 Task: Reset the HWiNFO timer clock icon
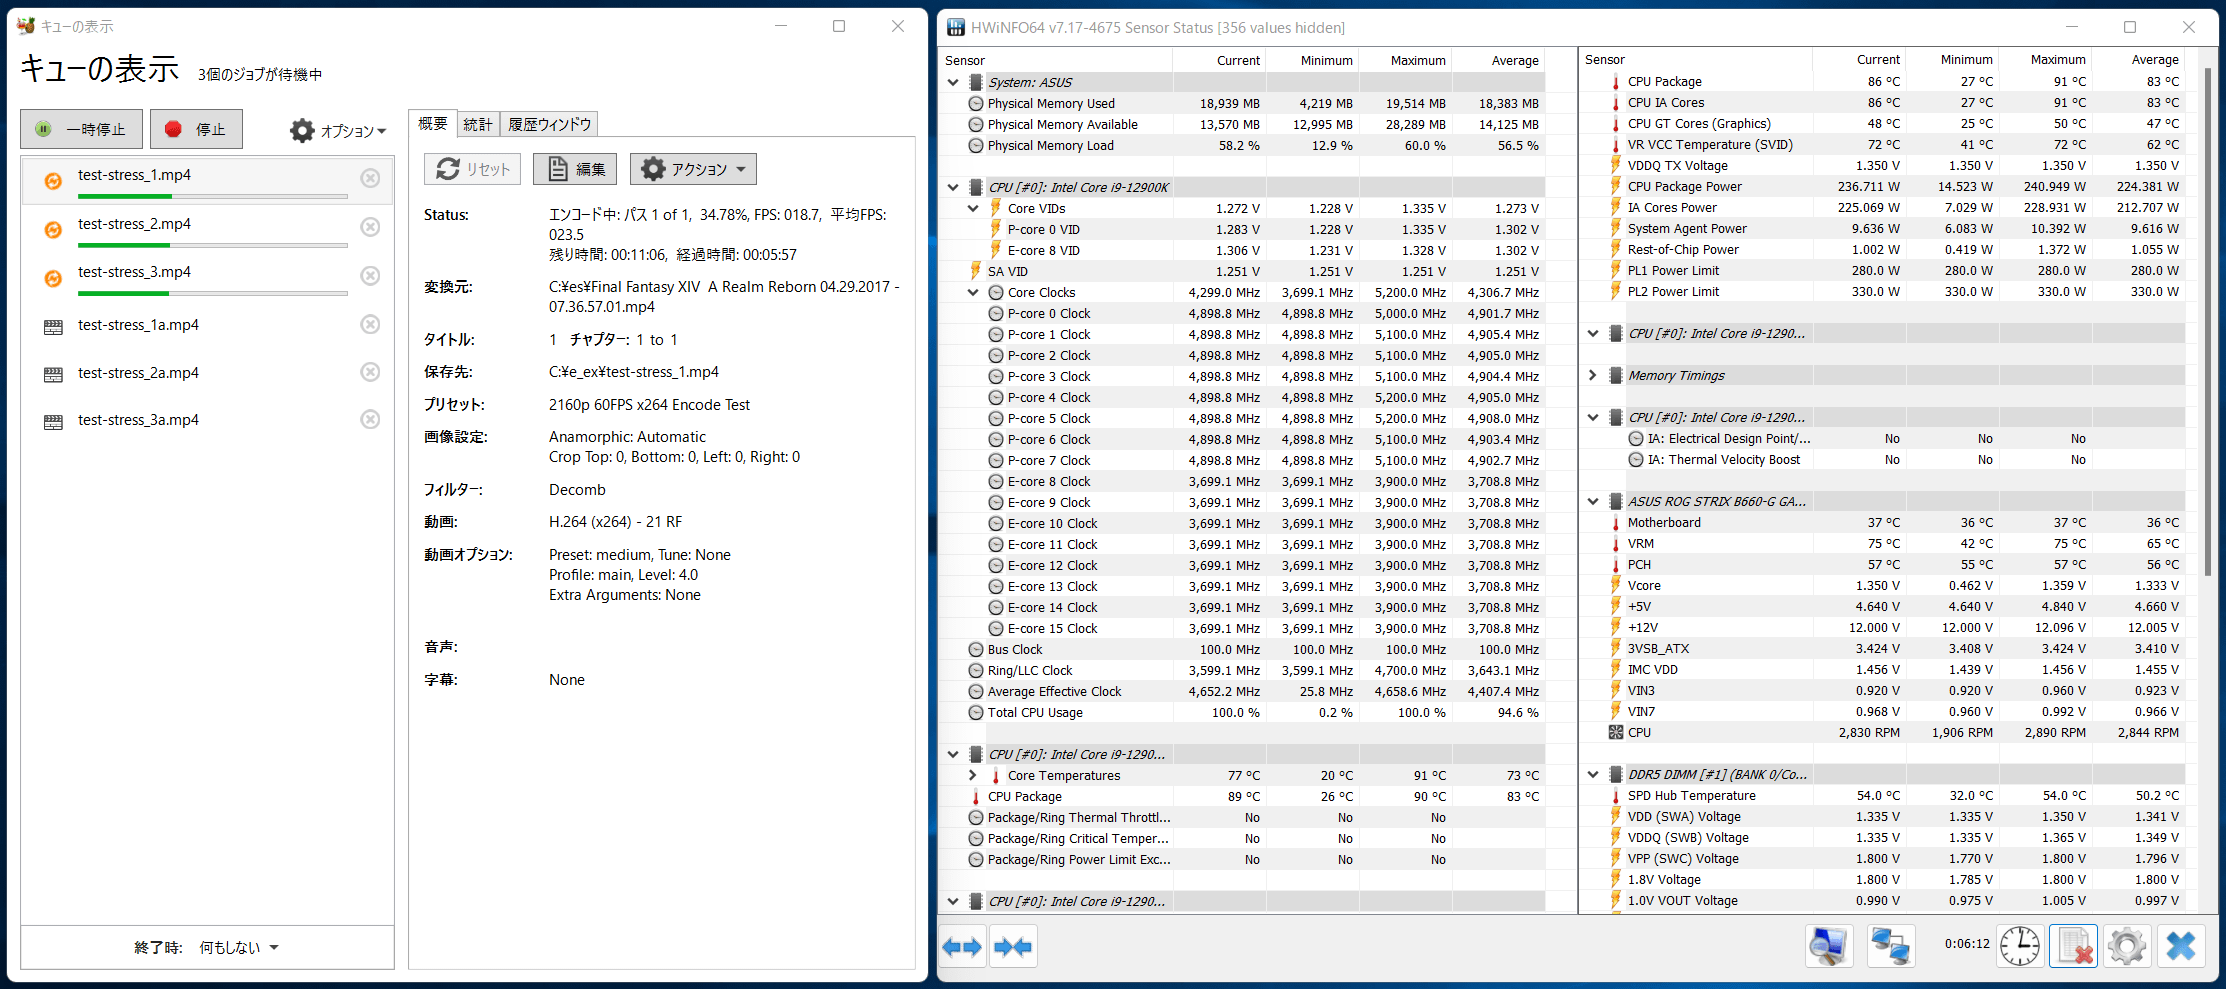coord(2020,945)
